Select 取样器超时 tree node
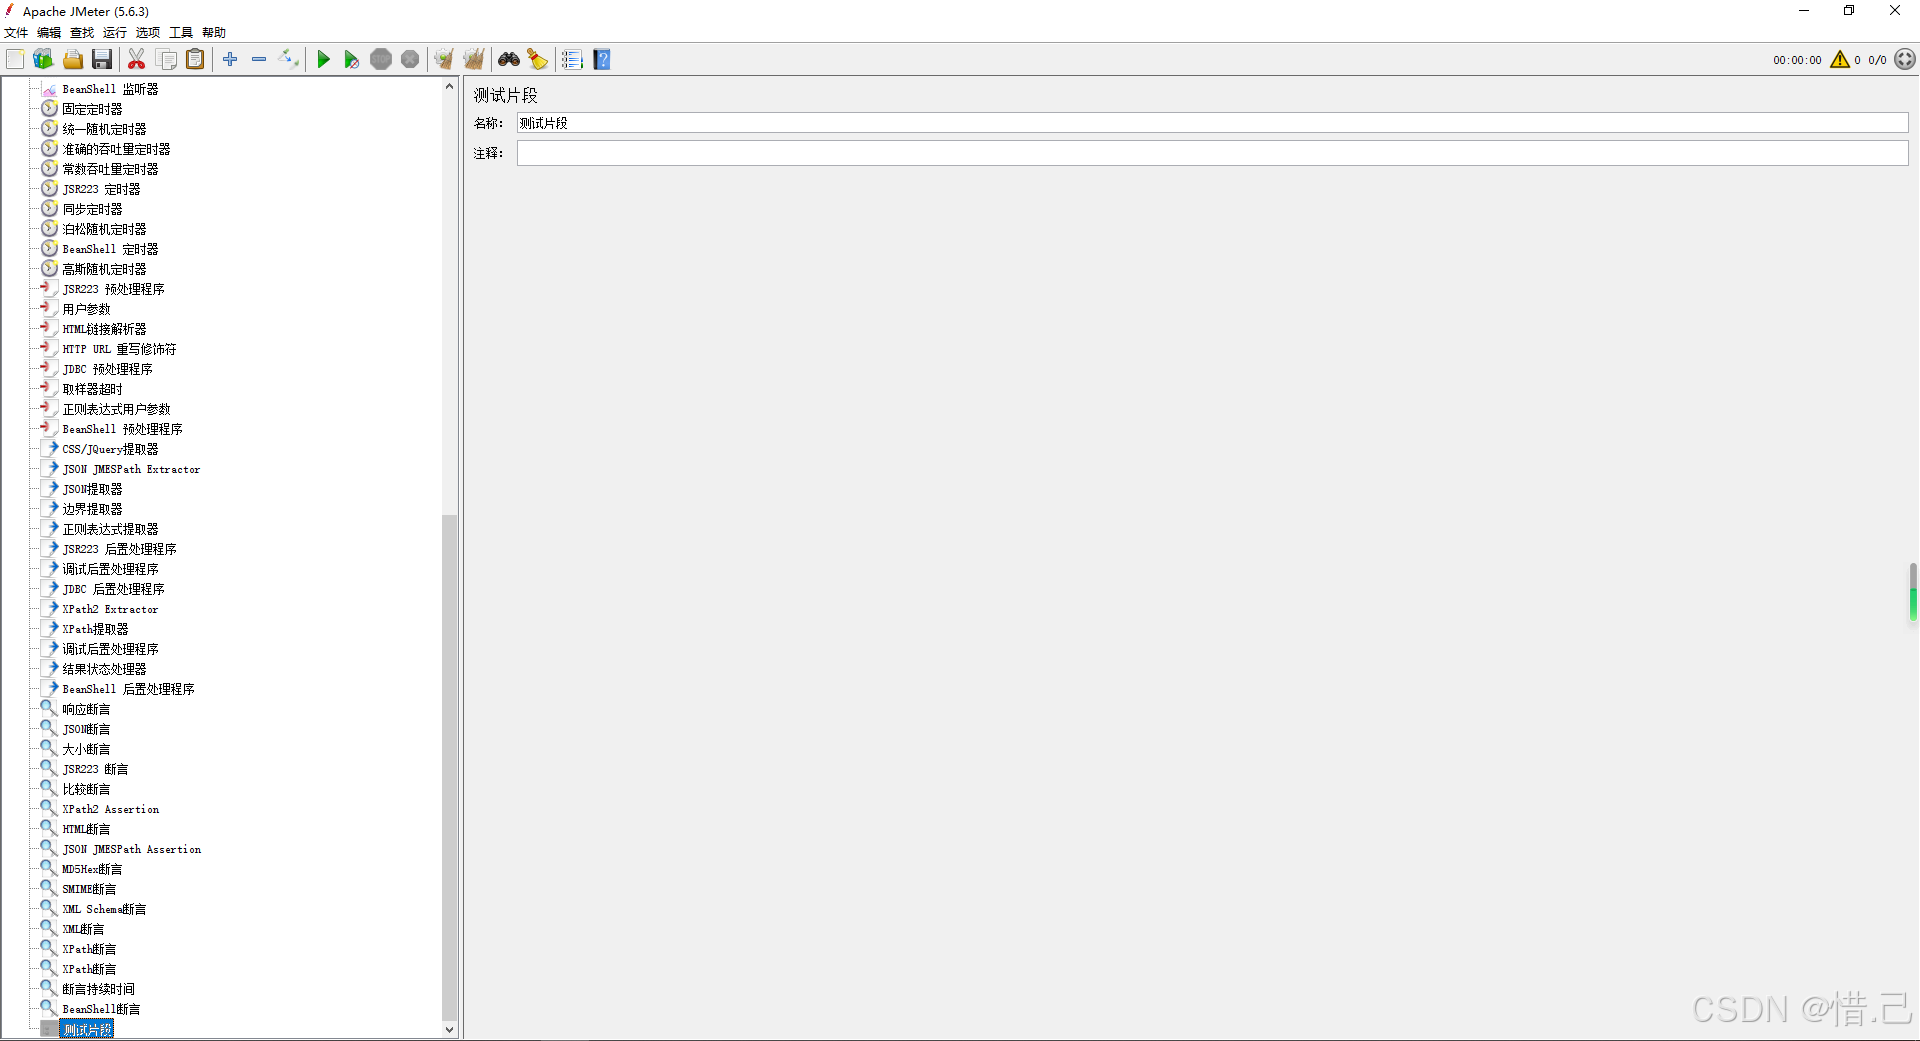Screen dimensions: 1920x1041 (x=92, y=389)
